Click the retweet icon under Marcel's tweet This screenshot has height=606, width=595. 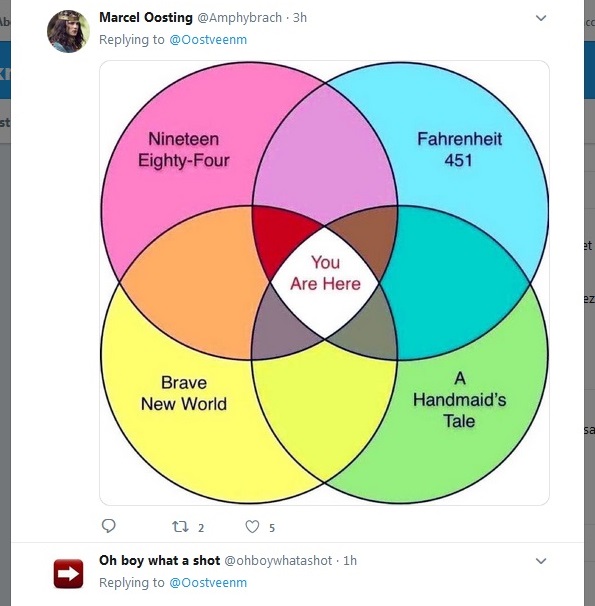[180, 526]
